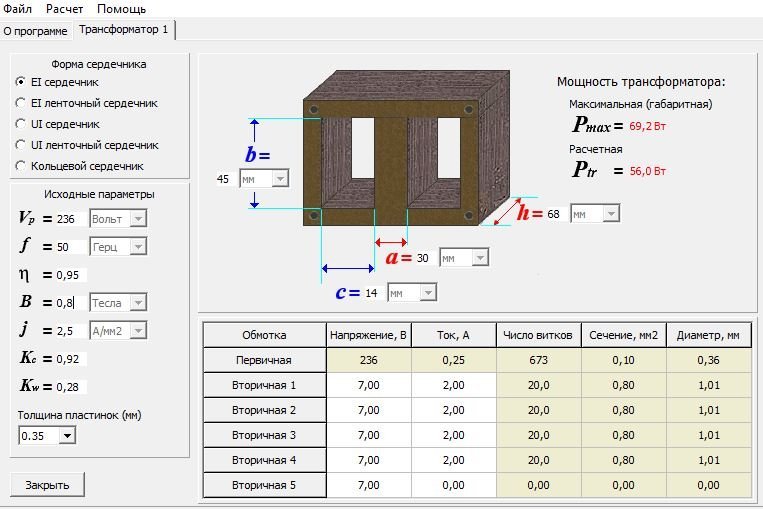
Task: Switch to the О программе tab
Action: coord(36,31)
